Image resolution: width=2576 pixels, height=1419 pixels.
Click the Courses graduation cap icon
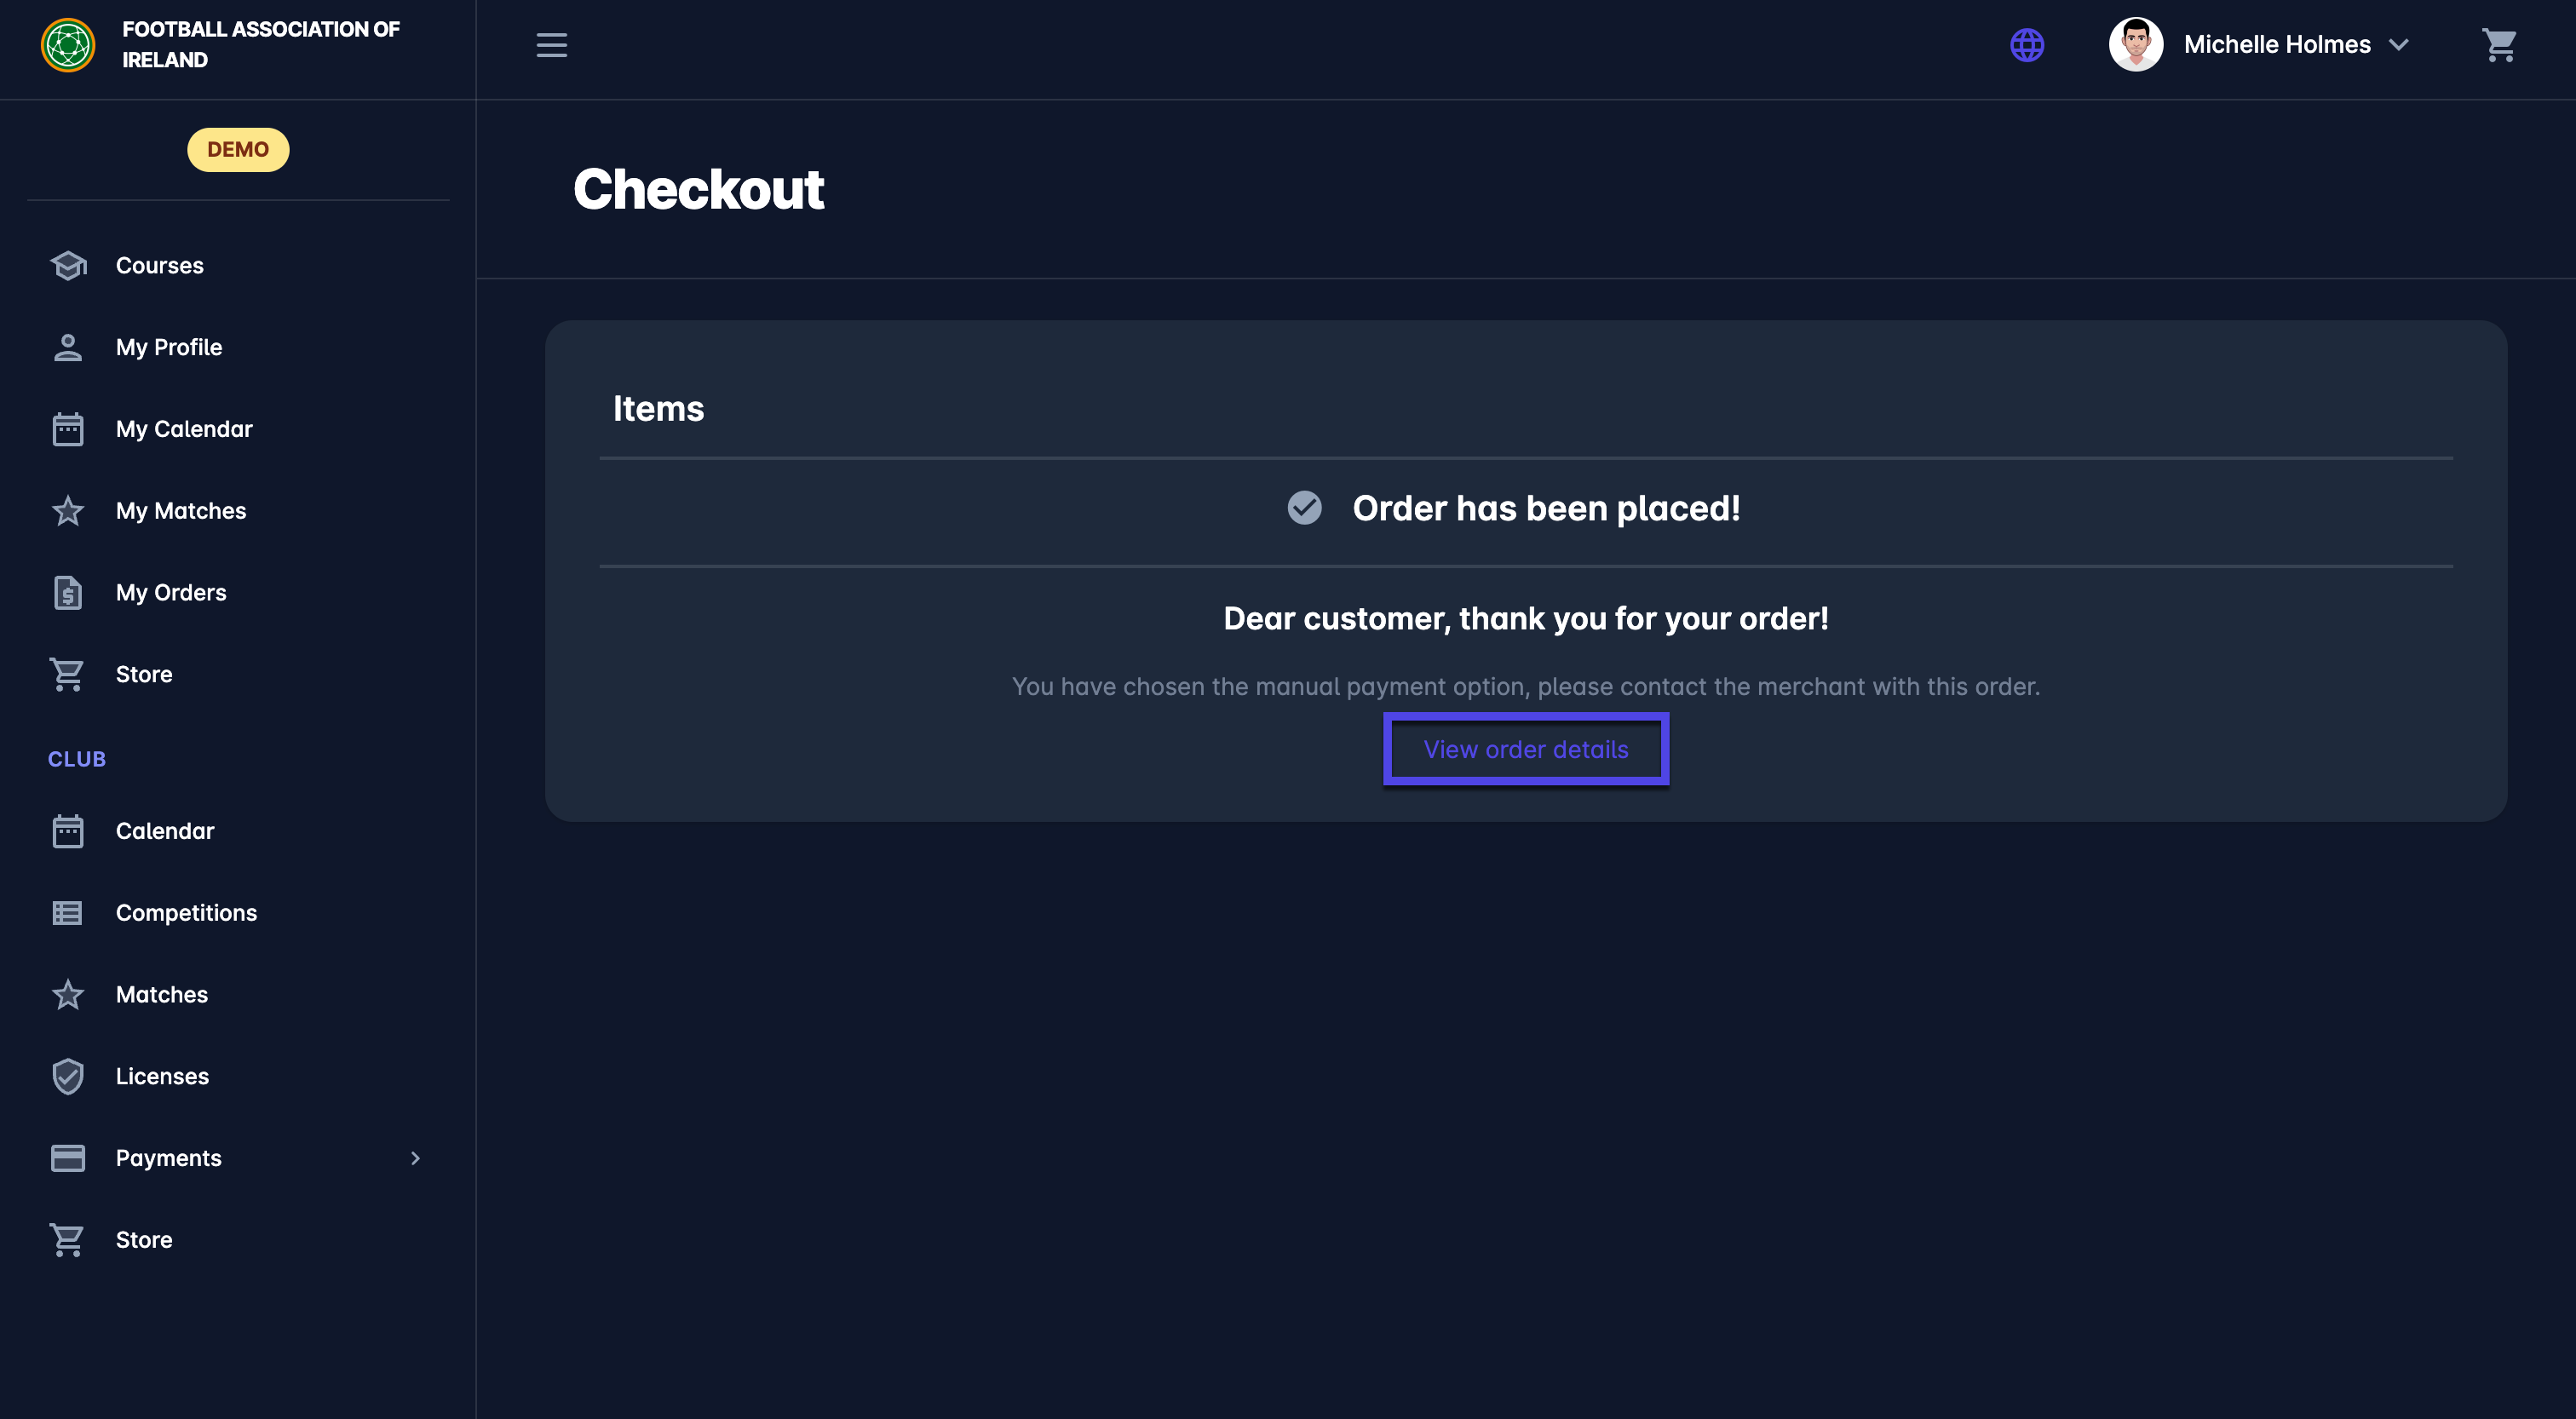68,266
